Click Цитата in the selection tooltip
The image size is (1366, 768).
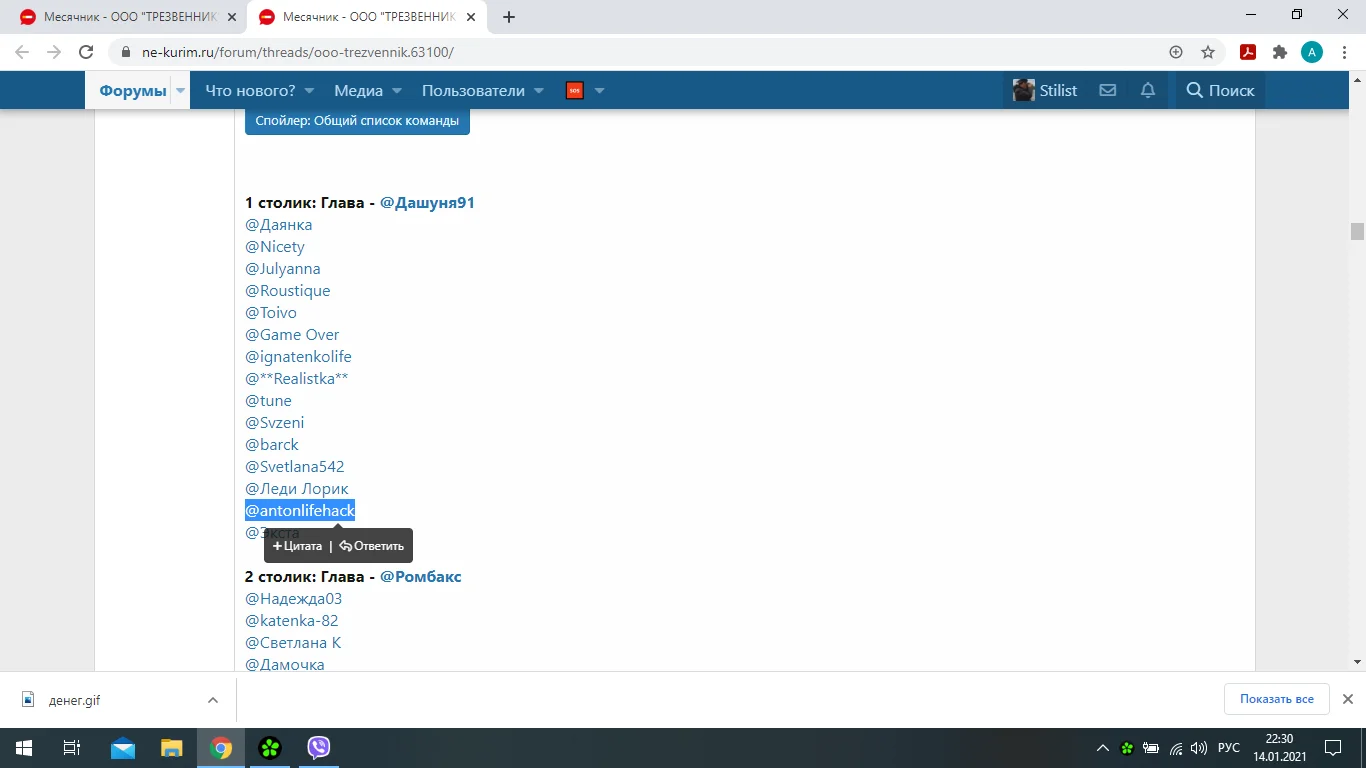(297, 546)
